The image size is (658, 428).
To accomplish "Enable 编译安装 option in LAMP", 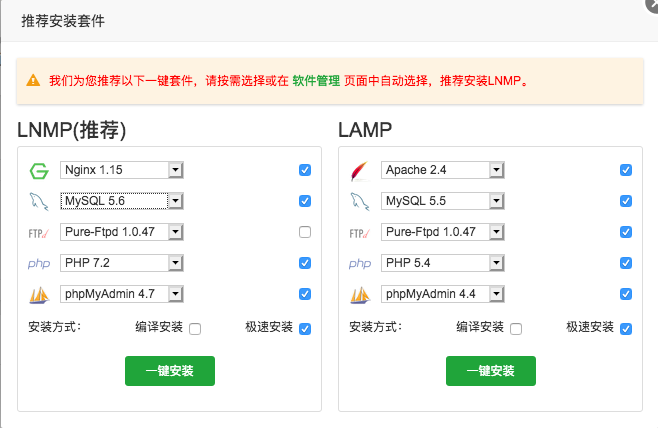I will (516, 329).
